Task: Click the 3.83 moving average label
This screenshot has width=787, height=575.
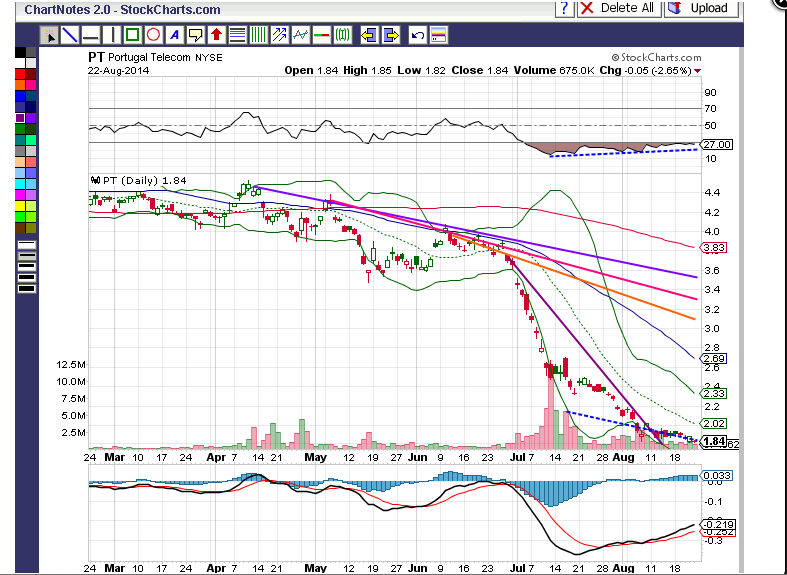Action: (714, 247)
